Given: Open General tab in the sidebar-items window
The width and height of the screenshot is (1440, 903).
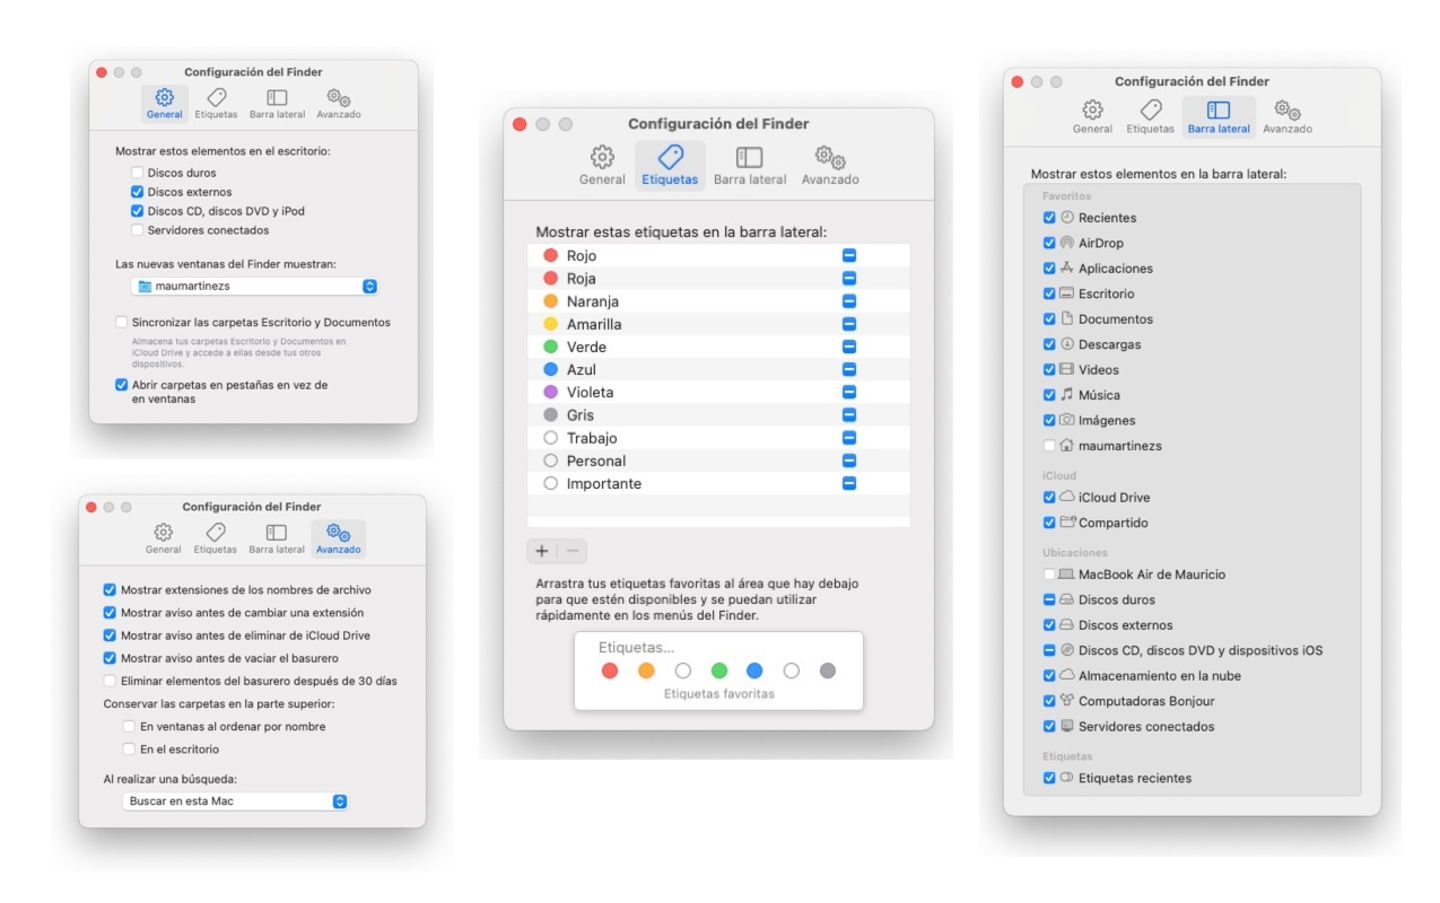Looking at the screenshot, I should point(1092,116).
